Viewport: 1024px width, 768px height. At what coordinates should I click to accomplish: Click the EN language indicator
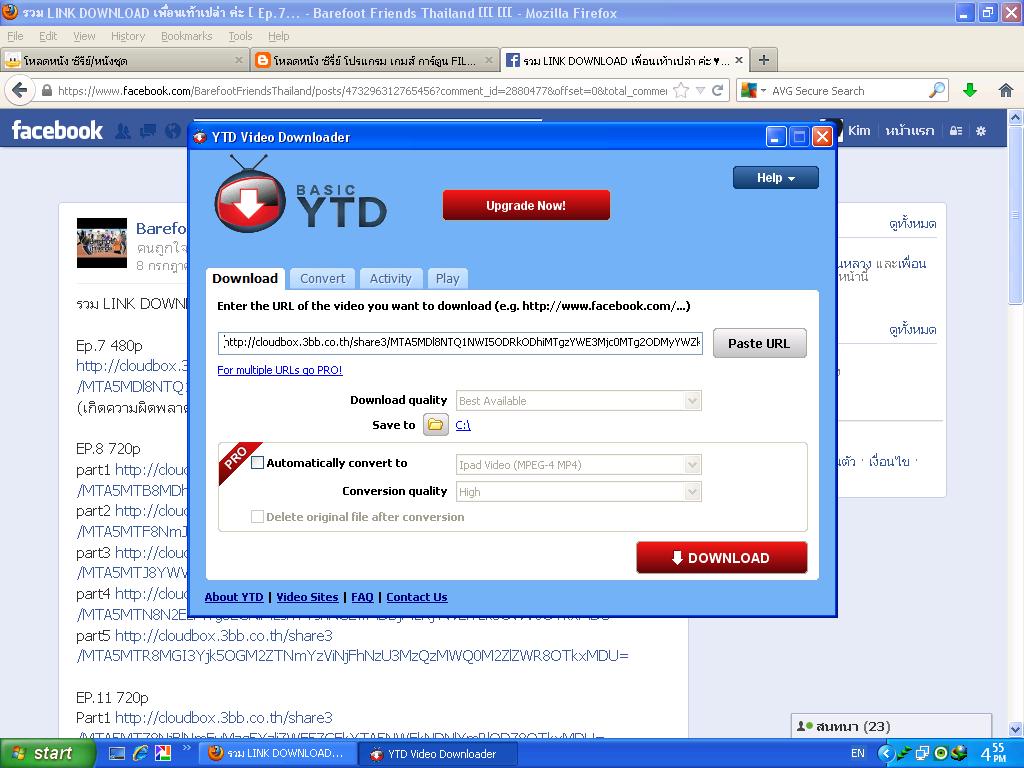(857, 754)
